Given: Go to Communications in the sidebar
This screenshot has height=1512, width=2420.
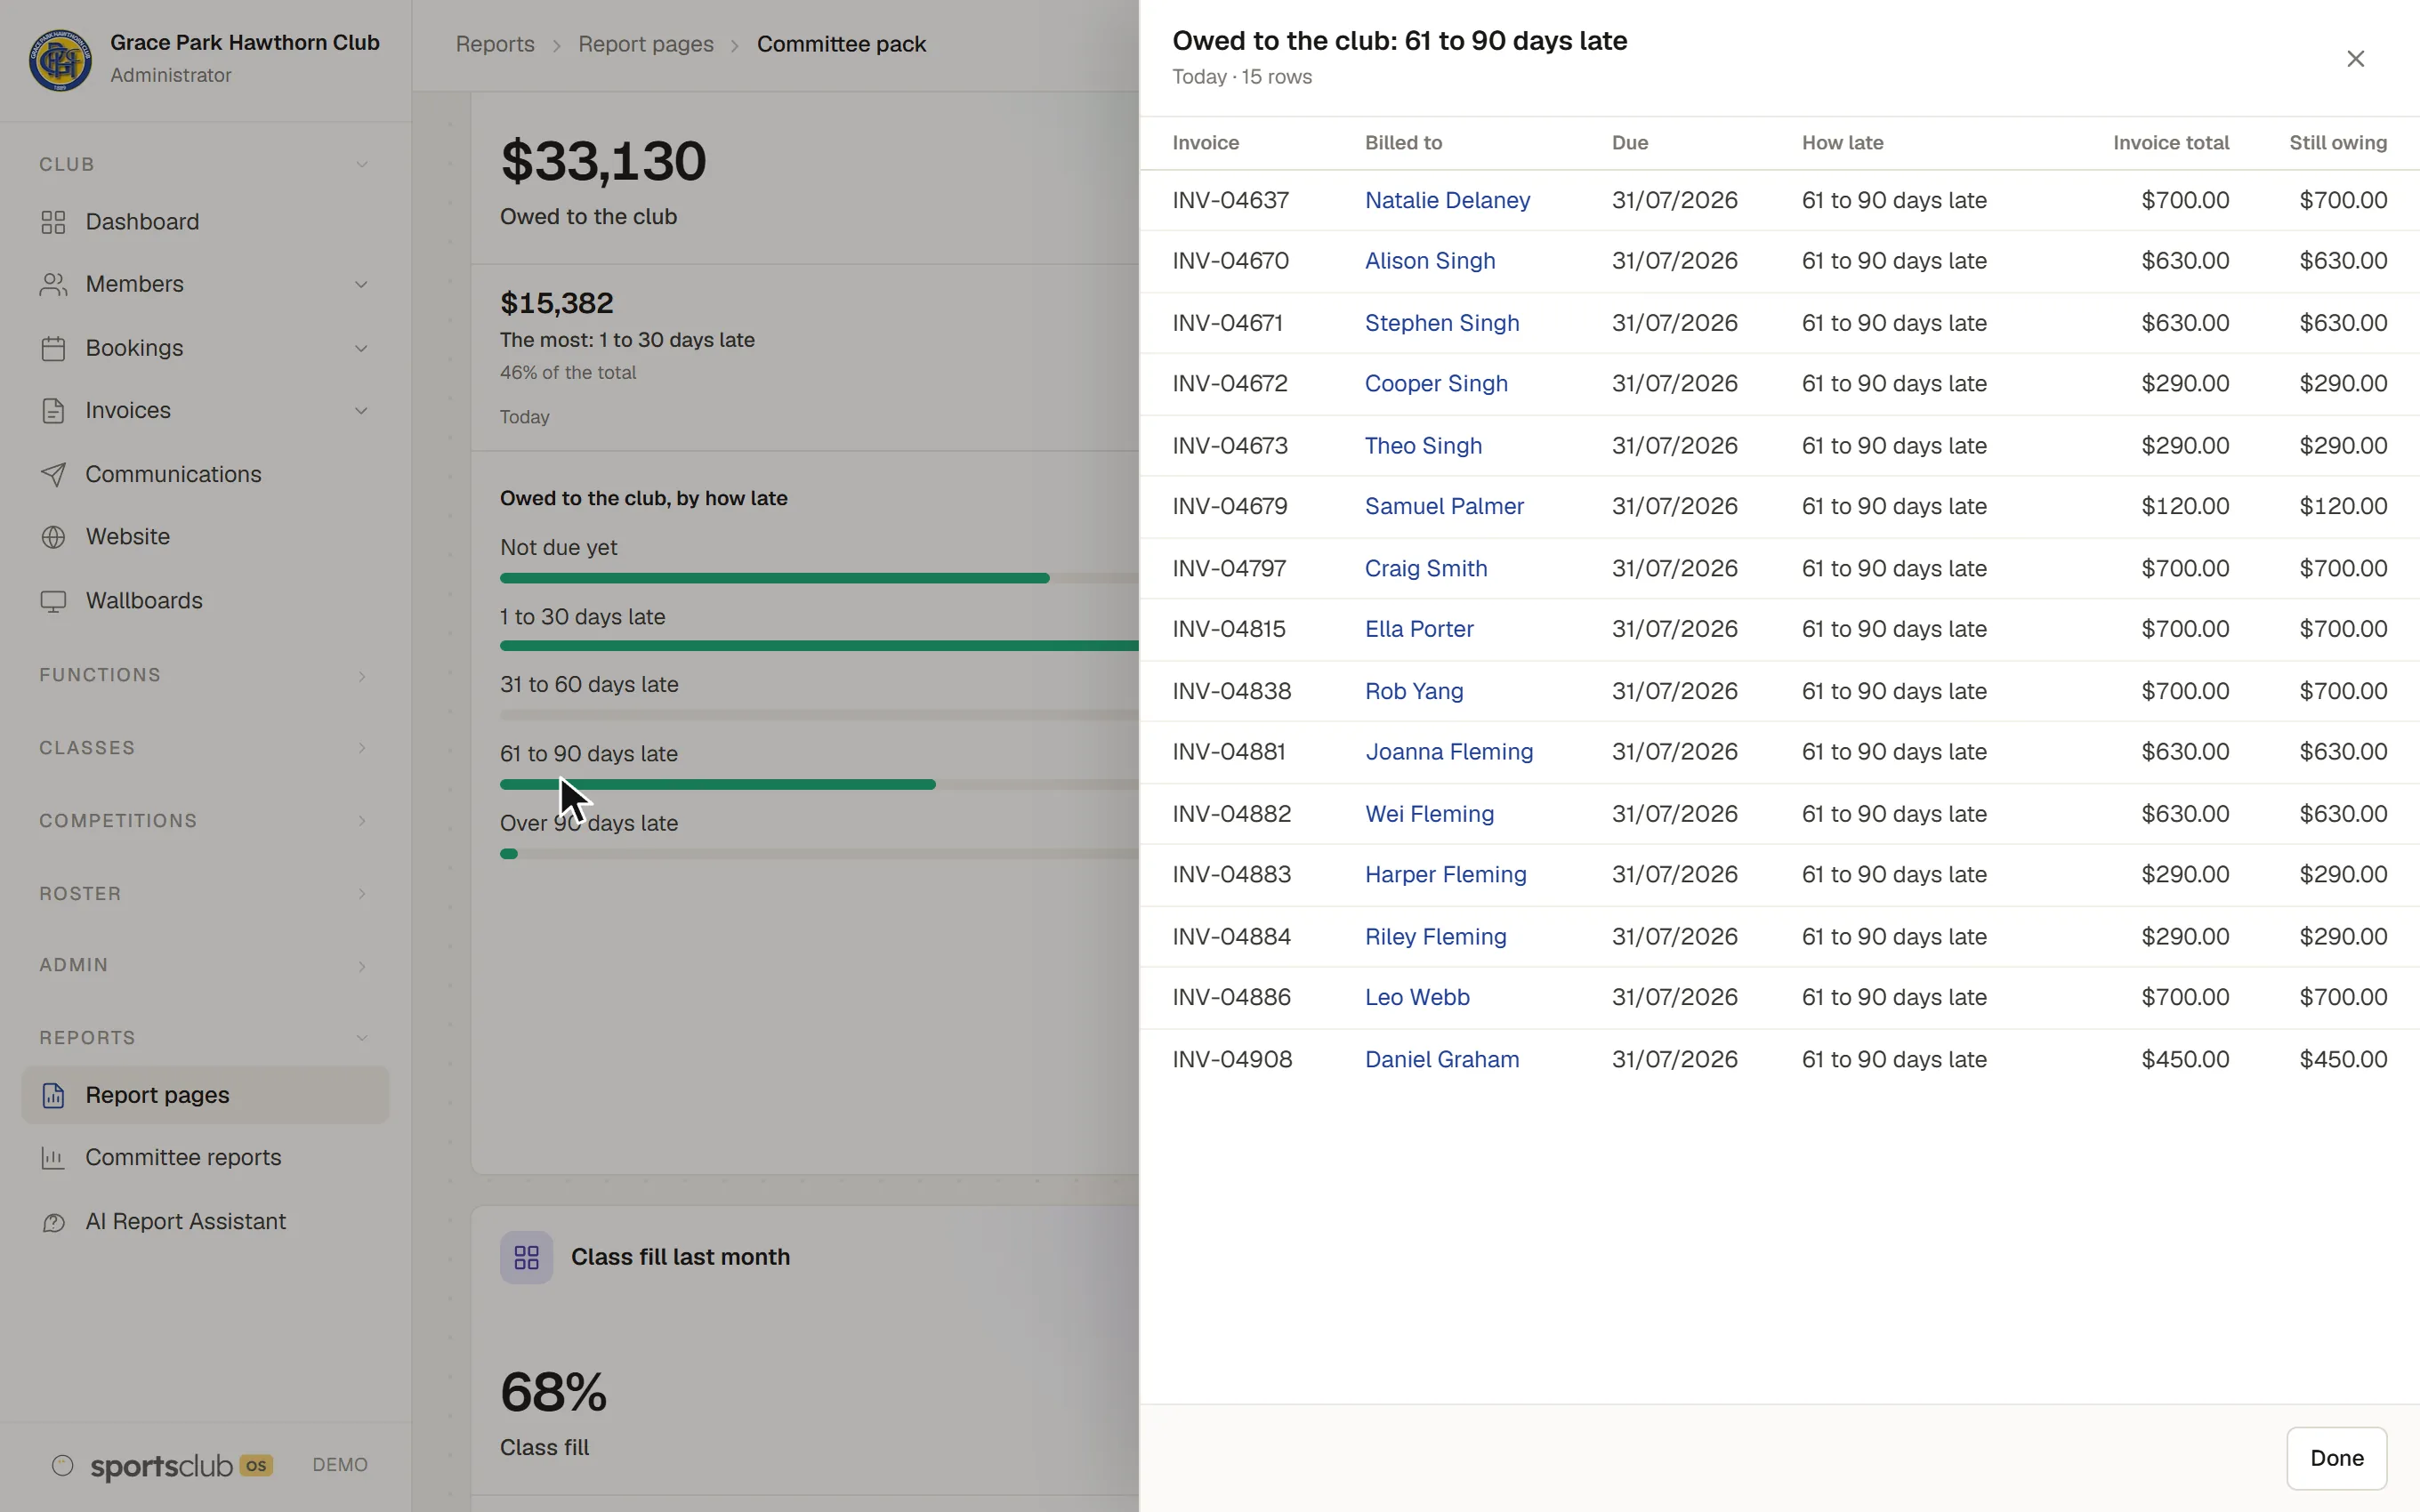Looking at the screenshot, I should point(204,474).
